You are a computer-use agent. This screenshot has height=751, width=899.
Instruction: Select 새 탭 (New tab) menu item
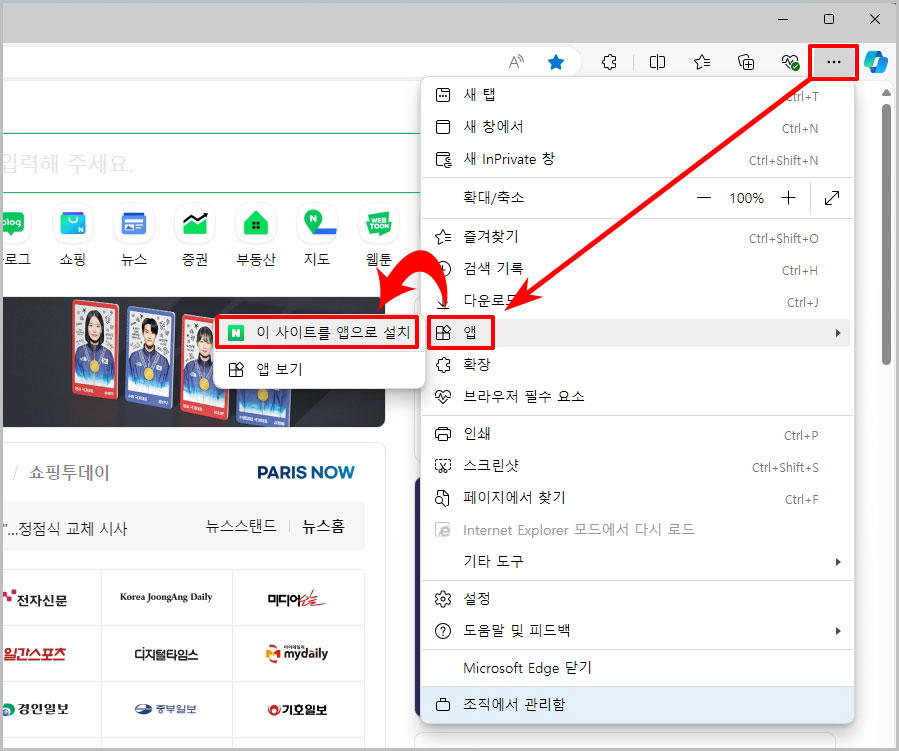click(x=636, y=95)
